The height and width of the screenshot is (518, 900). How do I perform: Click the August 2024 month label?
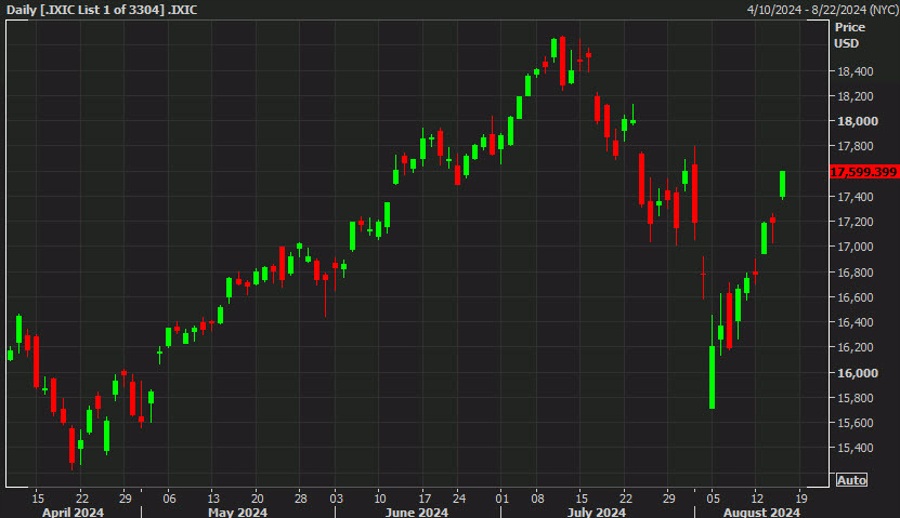(x=762, y=512)
